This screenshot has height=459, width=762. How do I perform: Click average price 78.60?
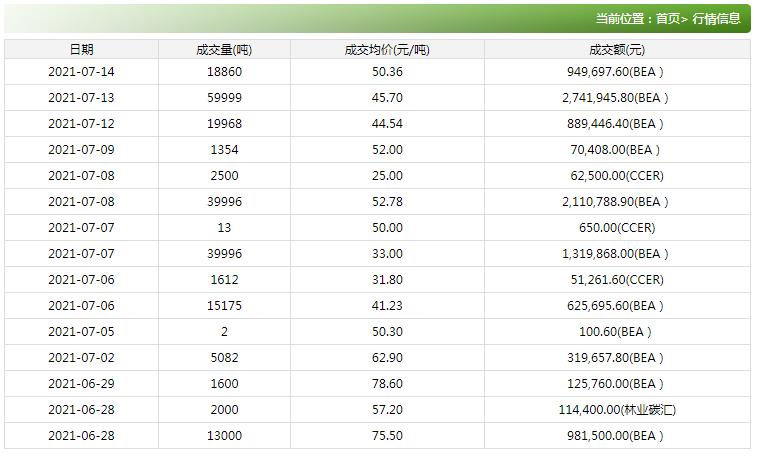point(387,384)
